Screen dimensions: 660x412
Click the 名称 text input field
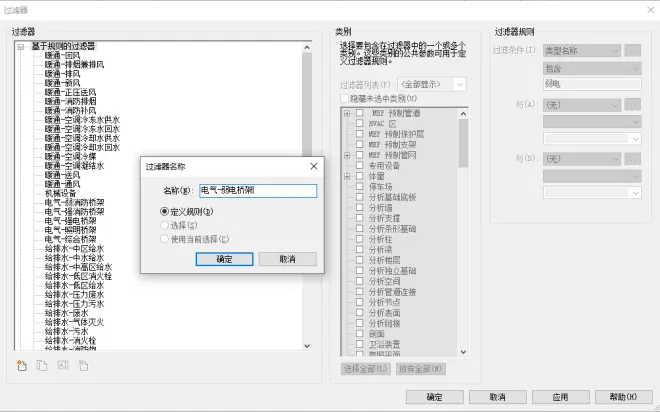[x=257, y=190]
